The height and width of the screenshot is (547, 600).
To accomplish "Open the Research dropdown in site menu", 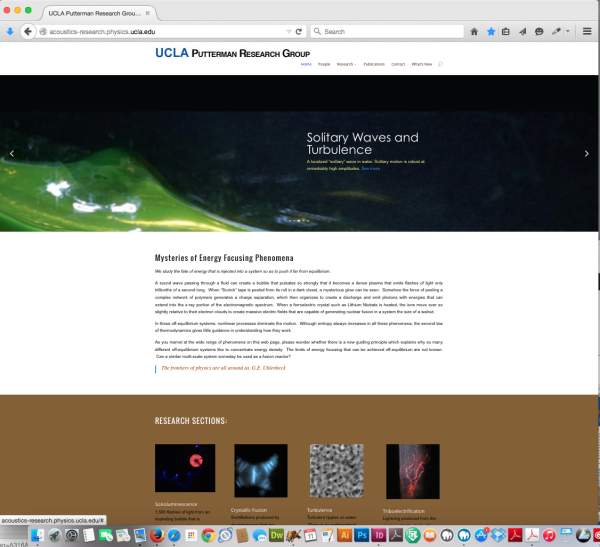I will tap(346, 64).
